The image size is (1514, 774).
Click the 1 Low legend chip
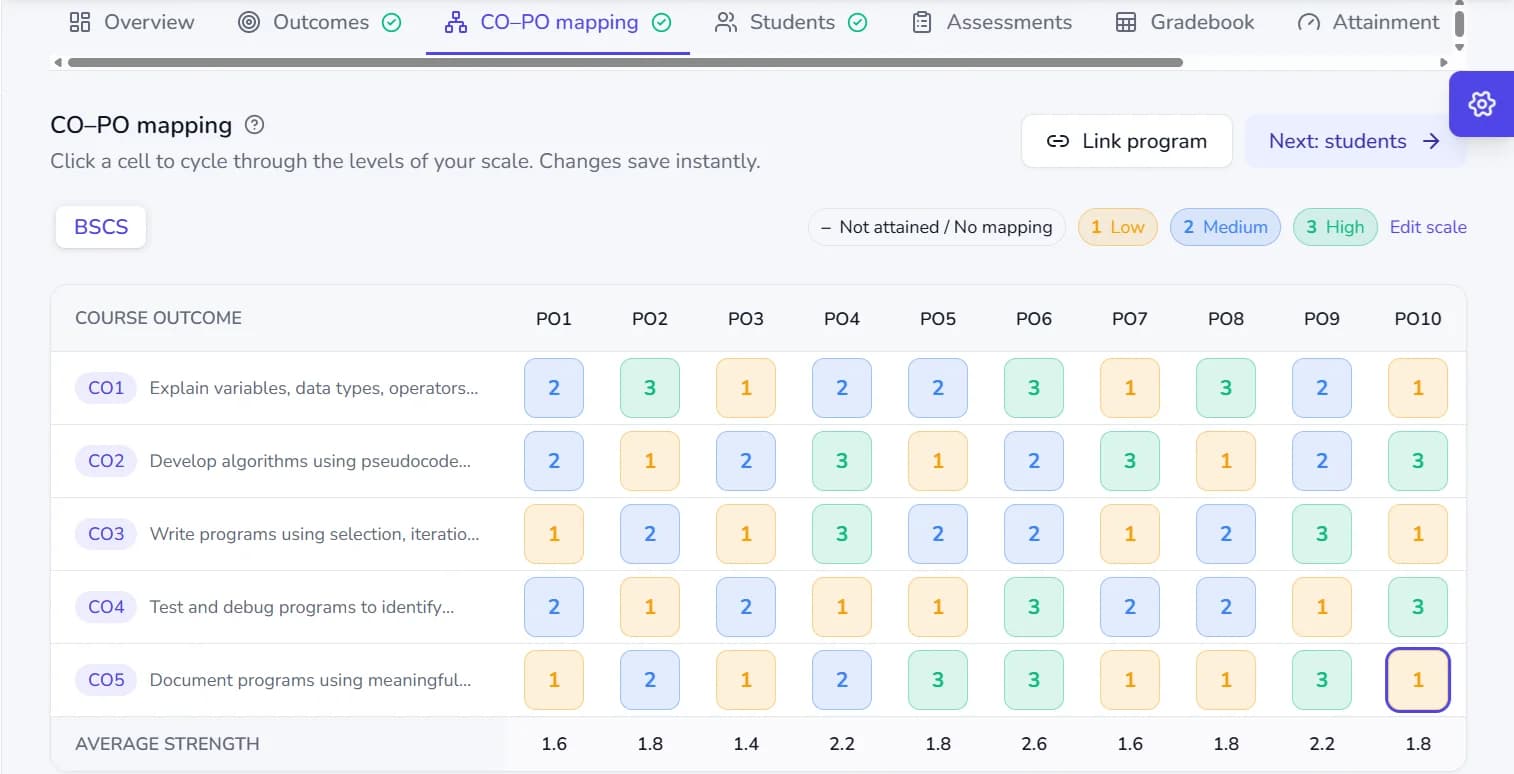click(x=1117, y=227)
